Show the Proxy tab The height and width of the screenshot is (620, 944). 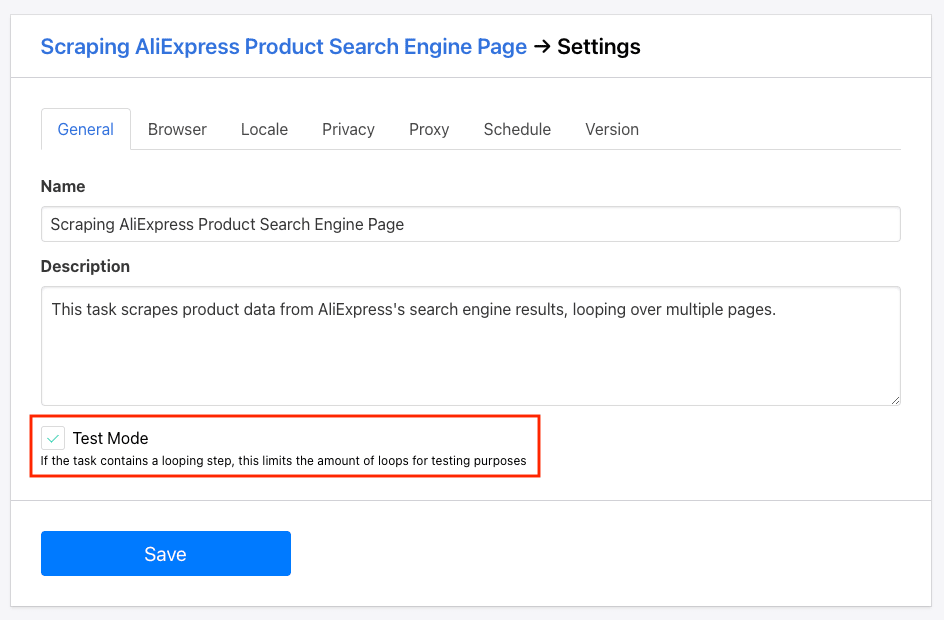click(x=429, y=129)
